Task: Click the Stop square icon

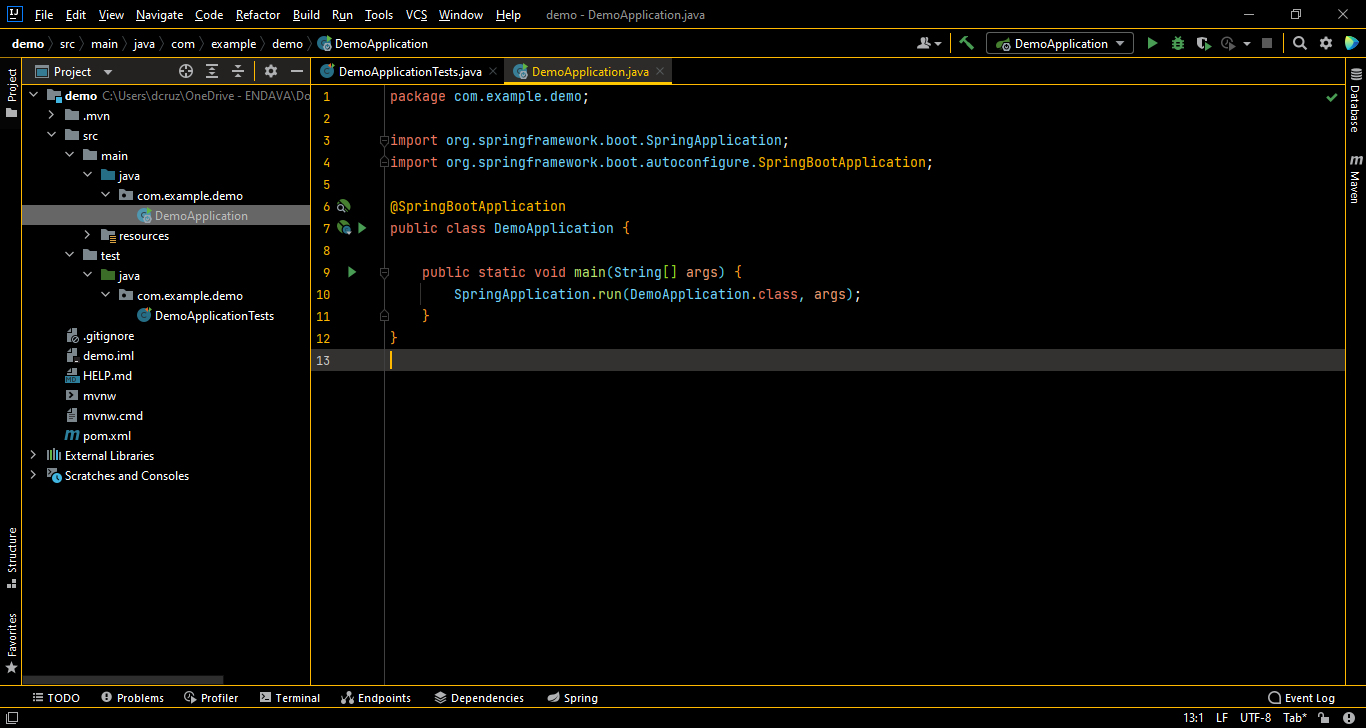Action: point(1267,43)
